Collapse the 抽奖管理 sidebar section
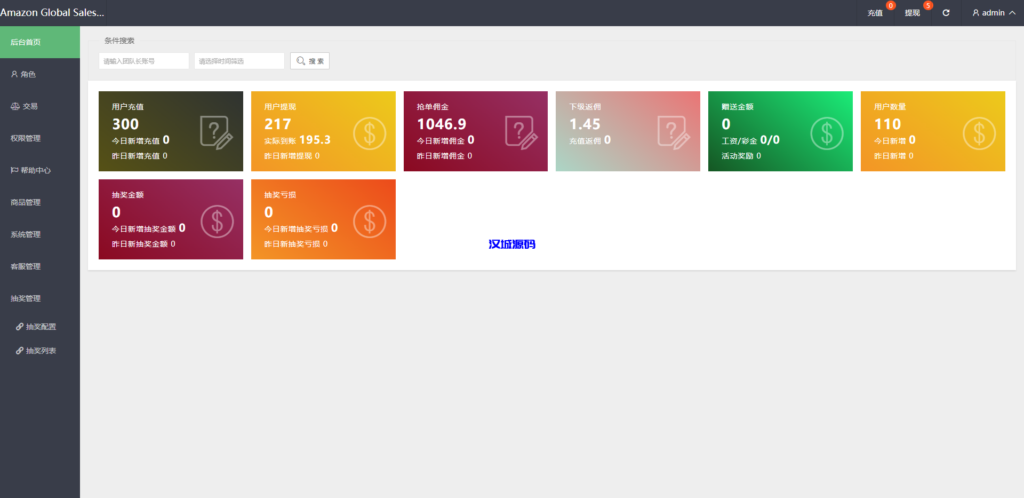The width and height of the screenshot is (1024, 498). click(x=40, y=298)
